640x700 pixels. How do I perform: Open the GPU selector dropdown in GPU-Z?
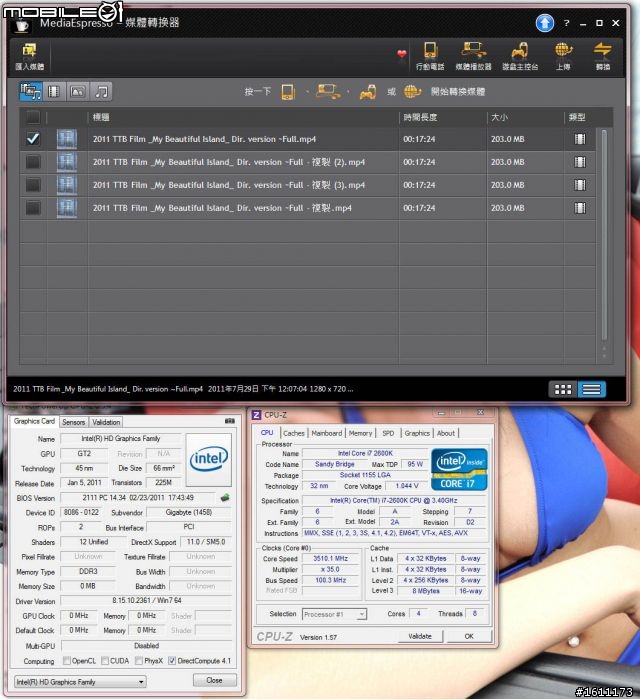point(80,682)
